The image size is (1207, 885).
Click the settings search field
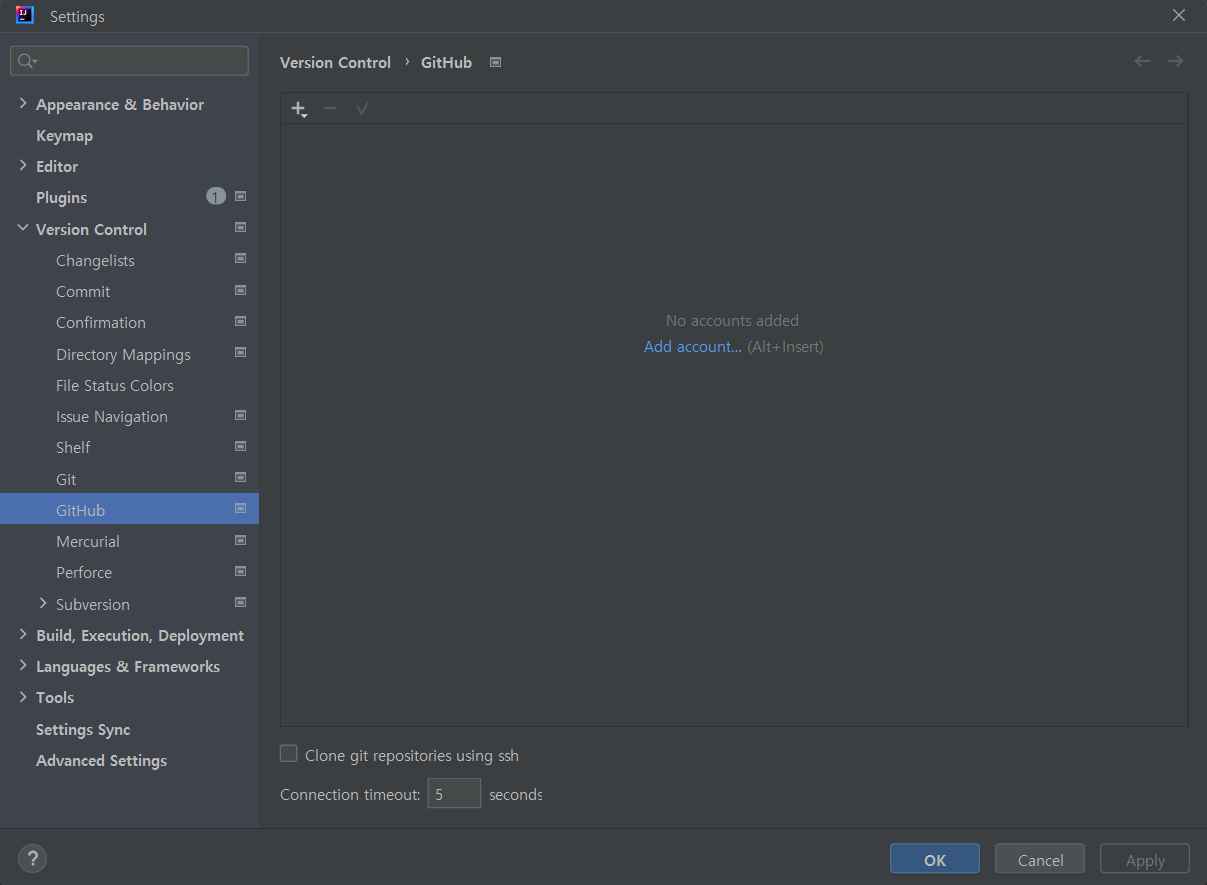130,61
